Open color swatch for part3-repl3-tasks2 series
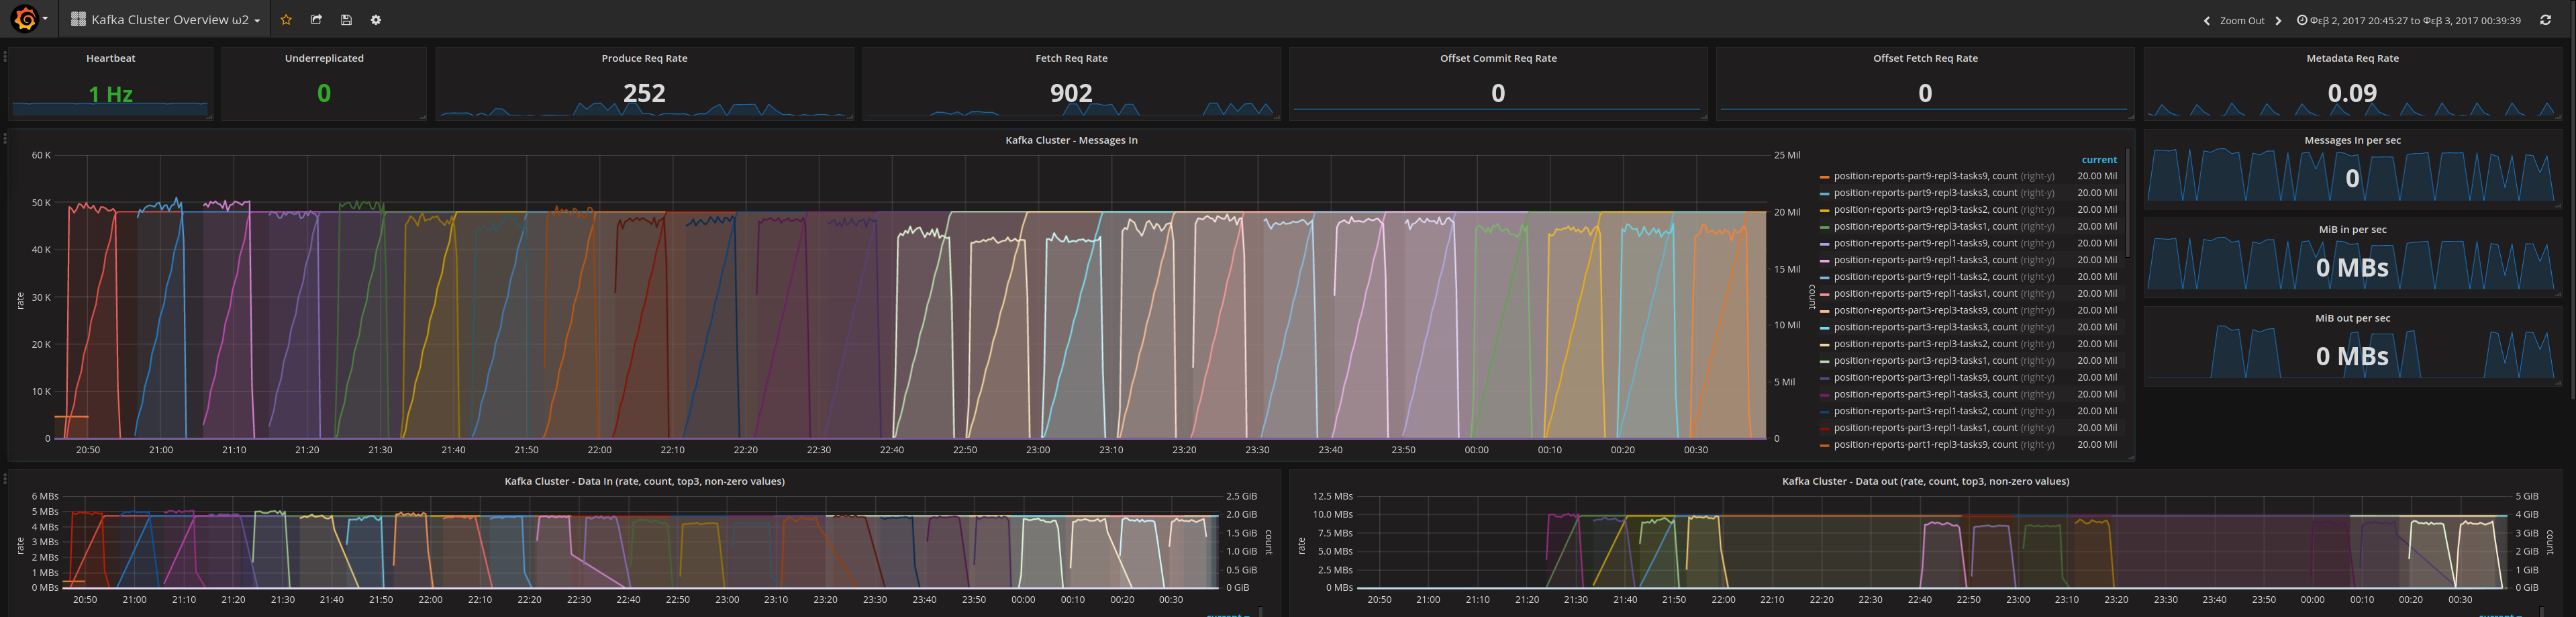2576x617 pixels. [x=1824, y=344]
